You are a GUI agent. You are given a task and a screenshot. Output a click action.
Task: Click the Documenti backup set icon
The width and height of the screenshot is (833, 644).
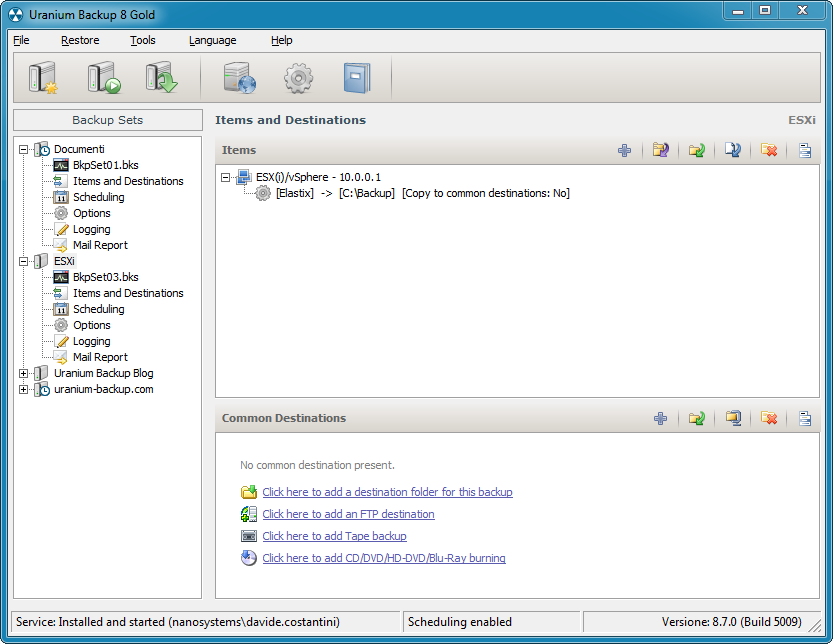click(x=42, y=149)
